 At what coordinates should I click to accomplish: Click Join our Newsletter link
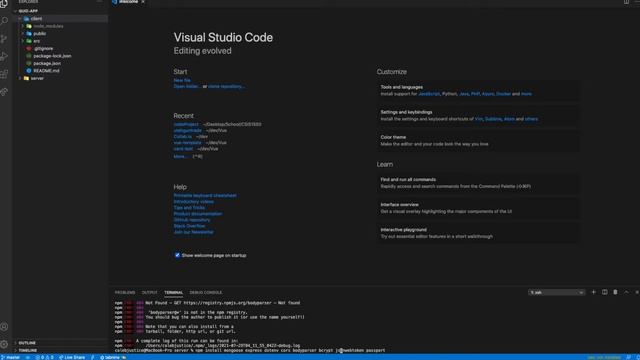pyautogui.click(x=193, y=232)
